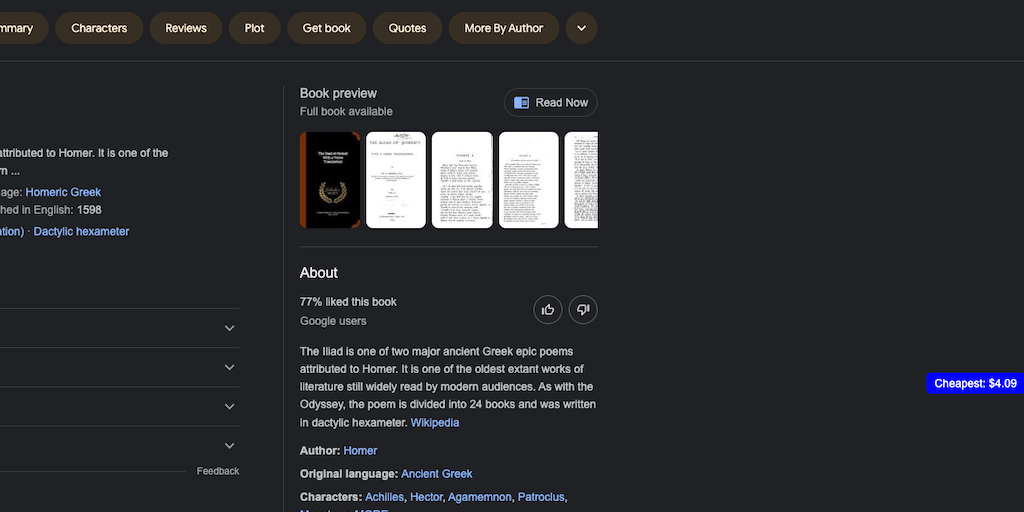
Task: Follow the Homer author link
Action: 360,451
